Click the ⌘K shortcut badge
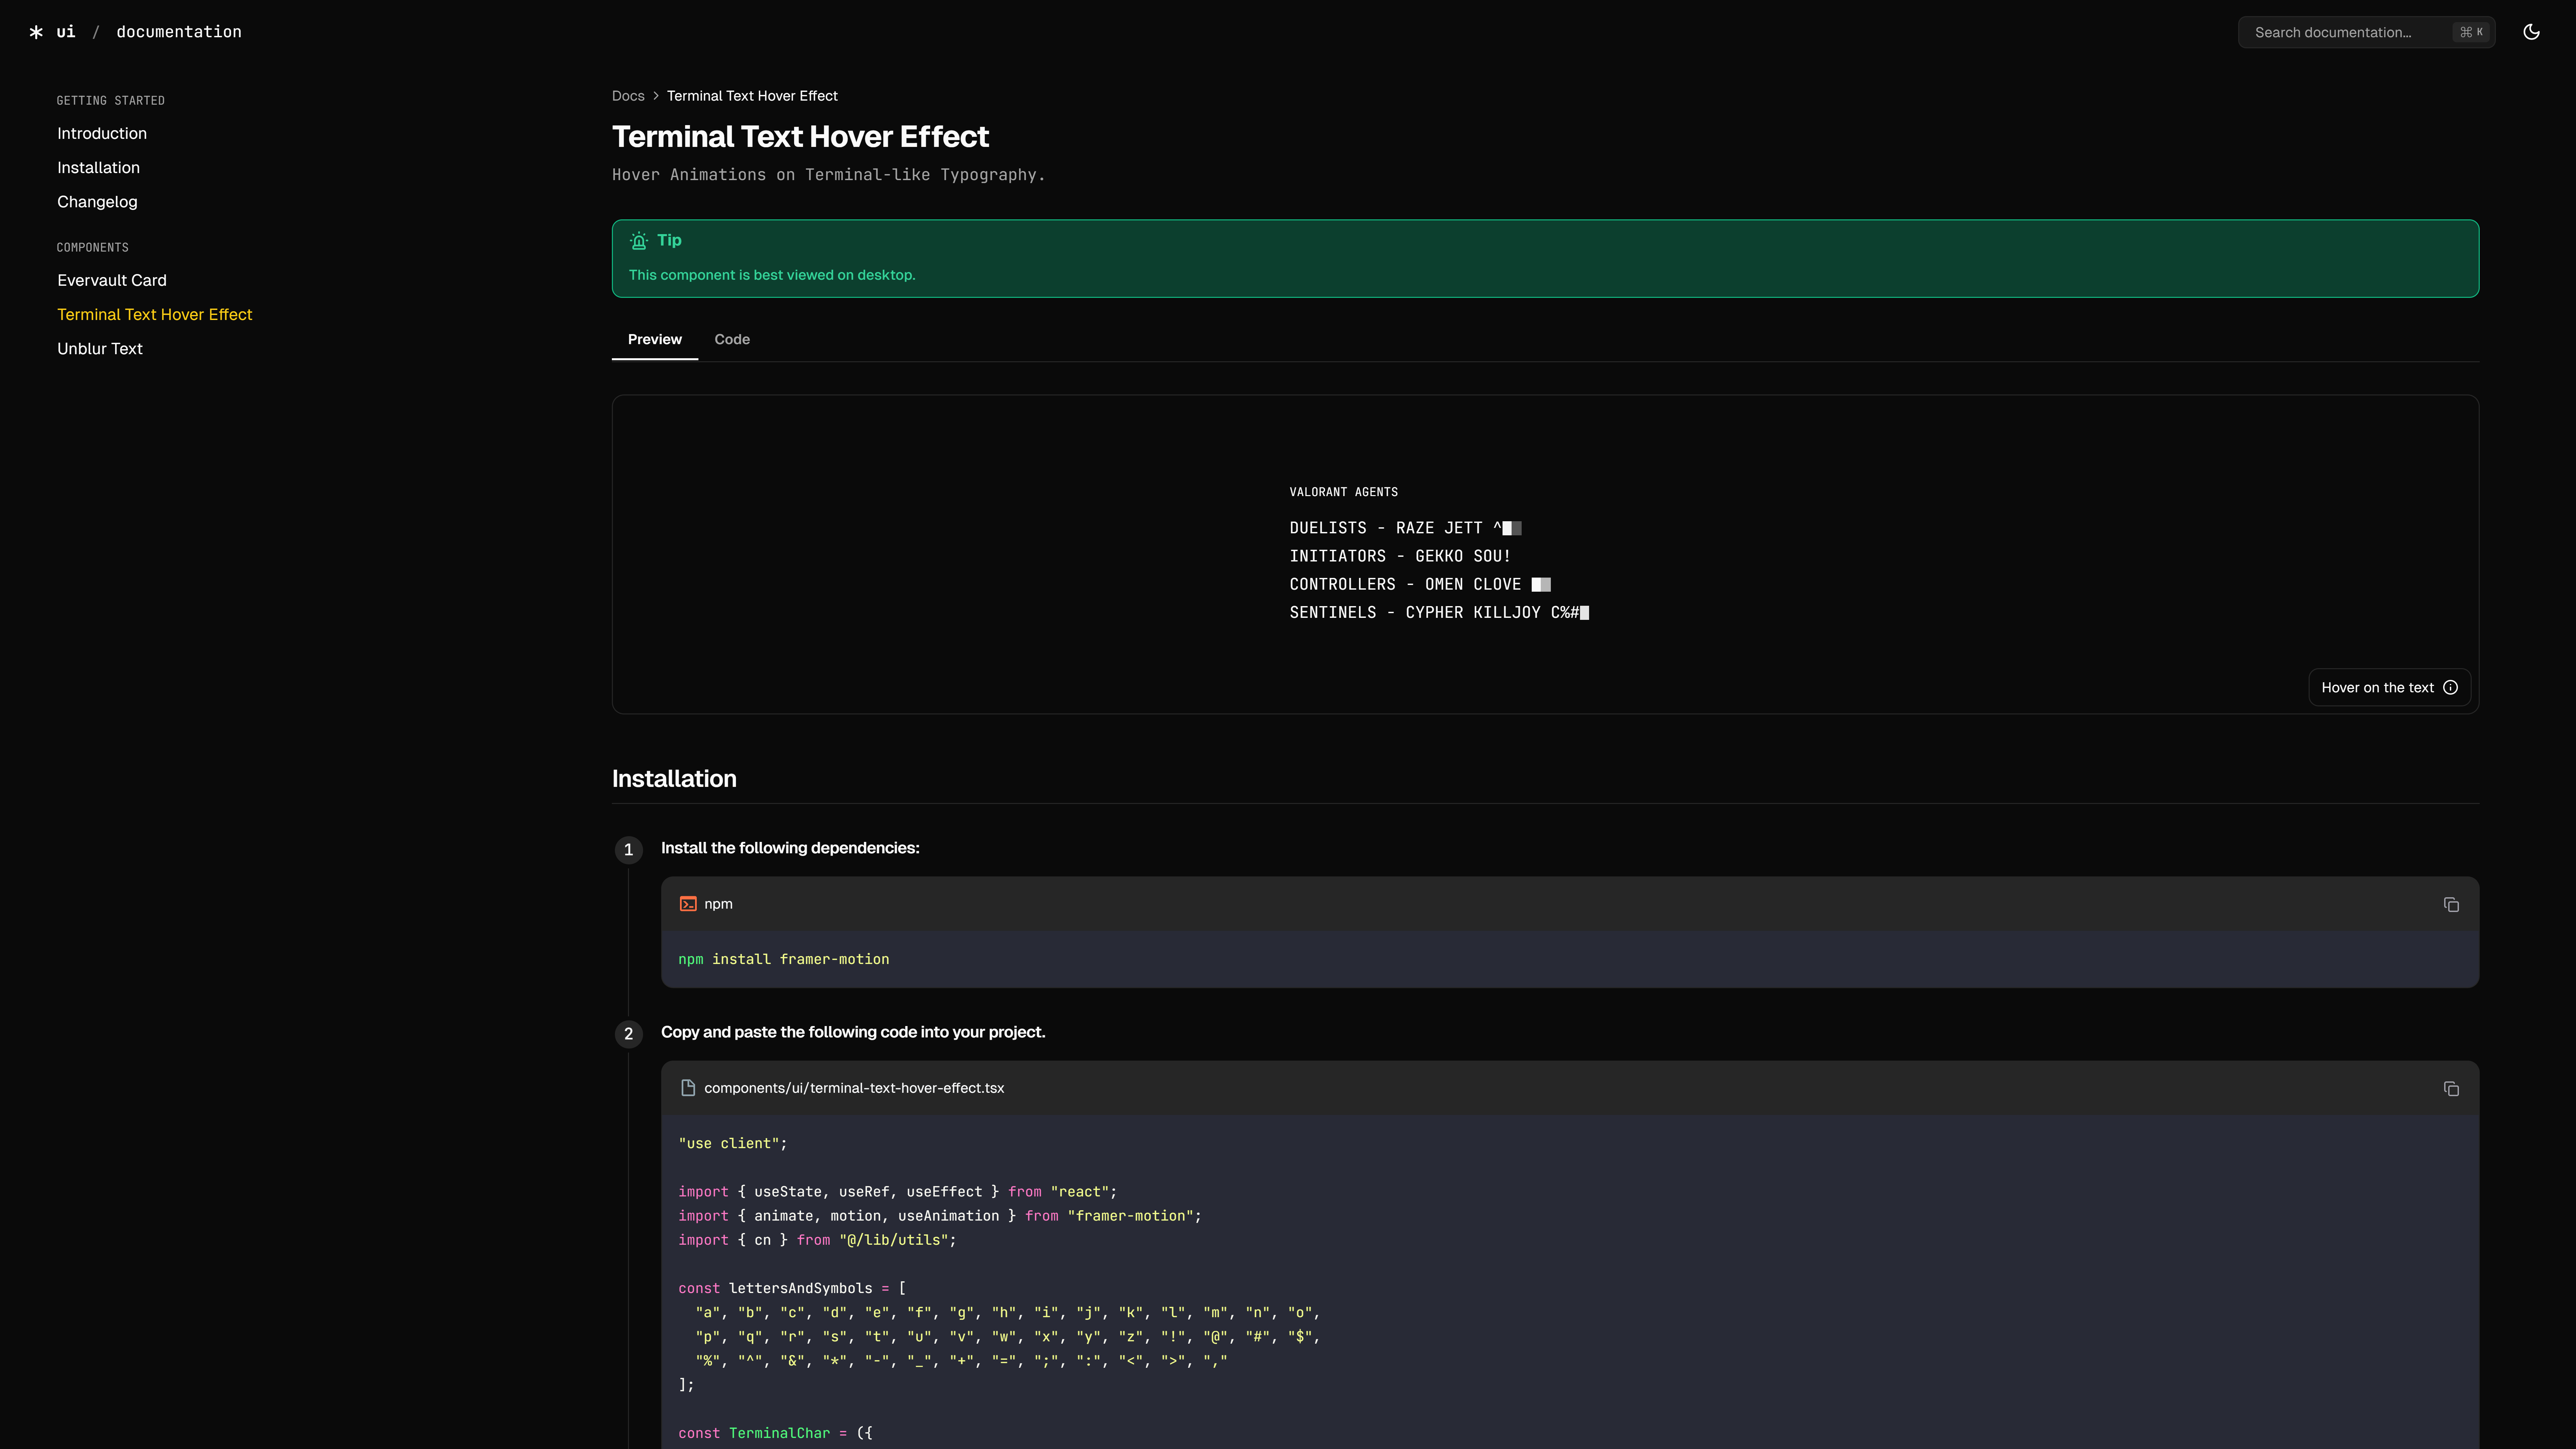 pyautogui.click(x=2471, y=32)
